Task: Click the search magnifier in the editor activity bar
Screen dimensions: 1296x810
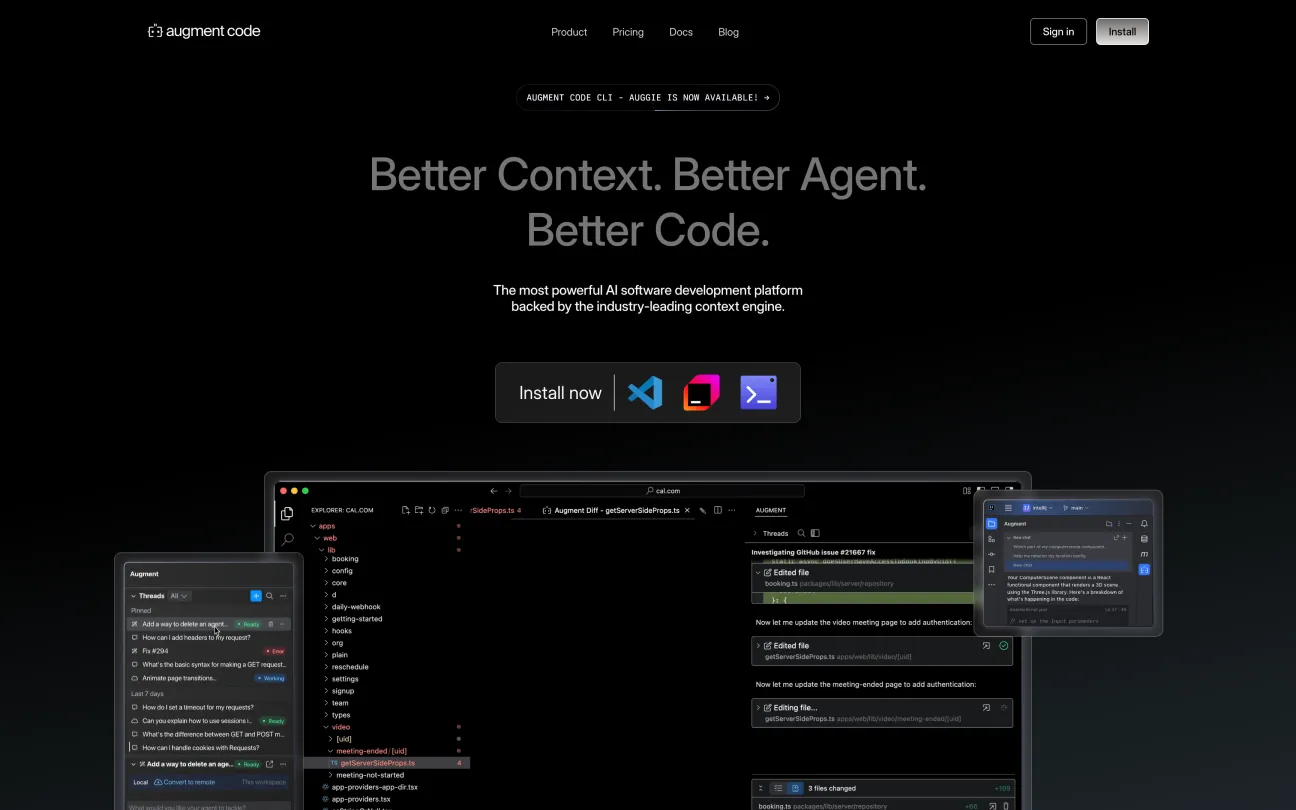Action: (x=288, y=539)
